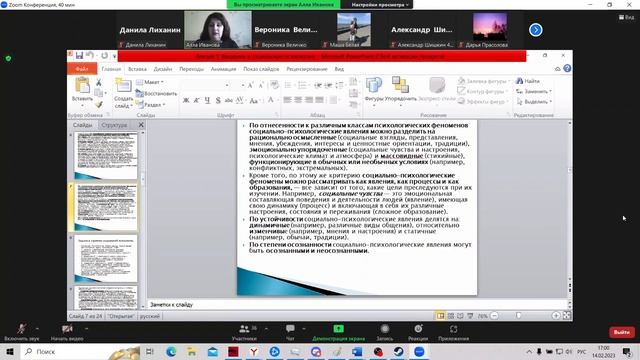Open the File (Файл) tab

[82, 69]
